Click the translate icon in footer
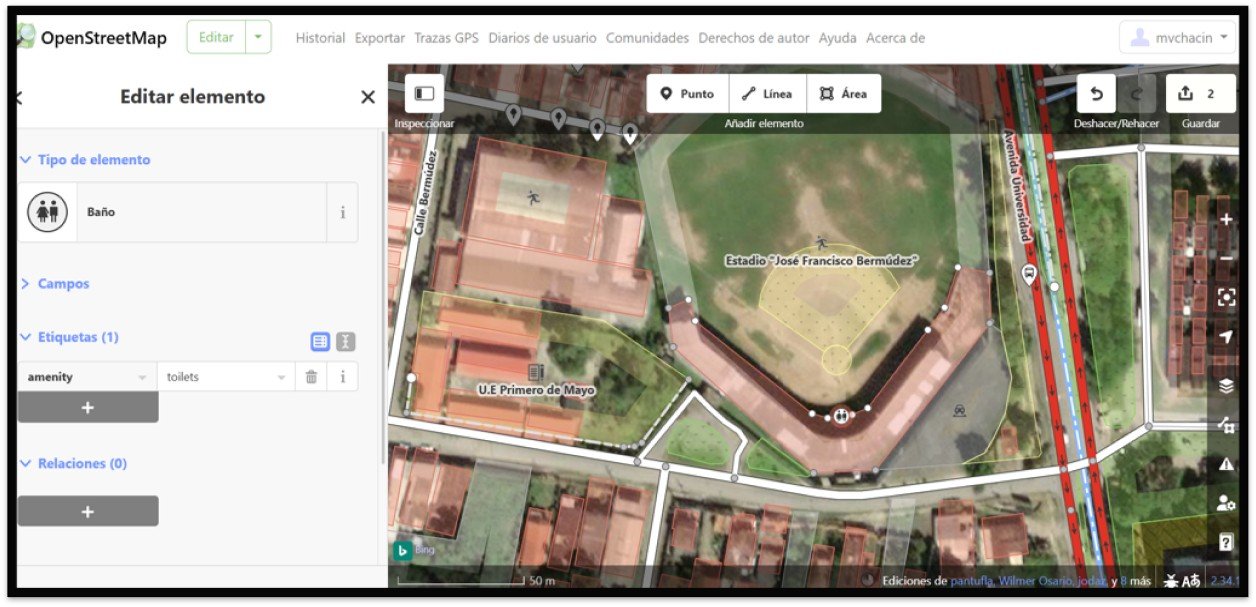 1191,581
